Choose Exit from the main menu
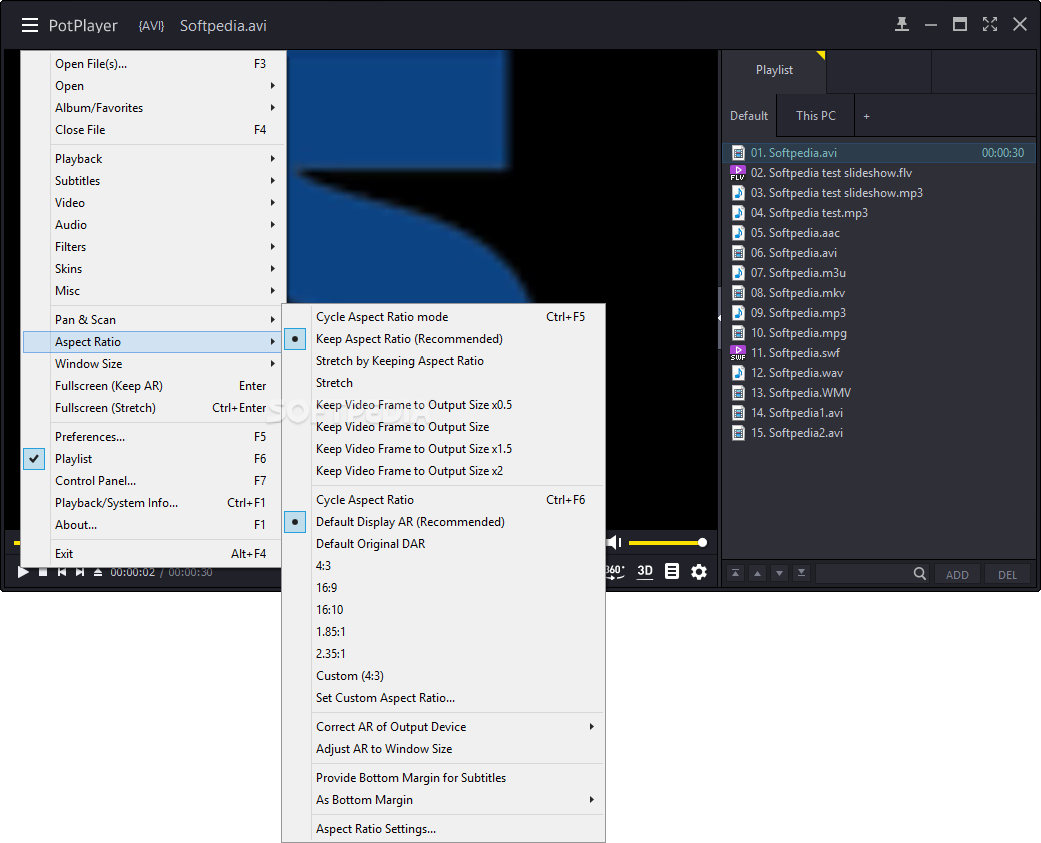The height and width of the screenshot is (843, 1041). tap(153, 554)
